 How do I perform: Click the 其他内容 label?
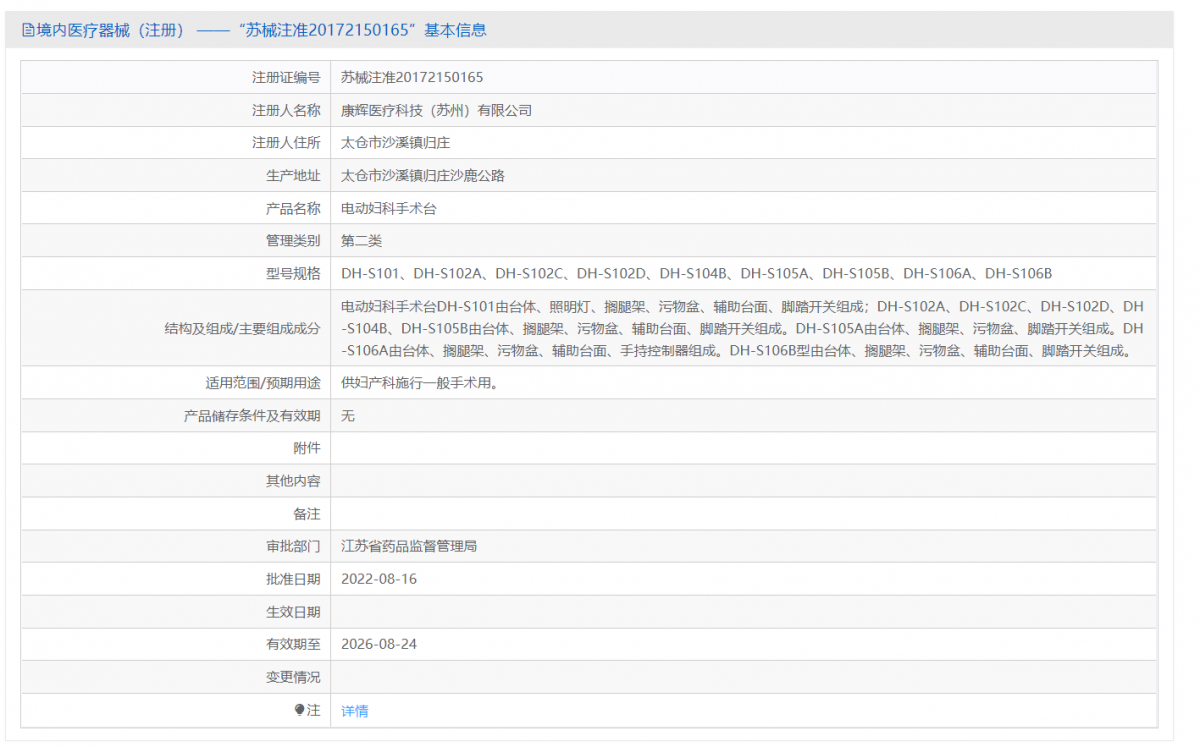(x=293, y=481)
